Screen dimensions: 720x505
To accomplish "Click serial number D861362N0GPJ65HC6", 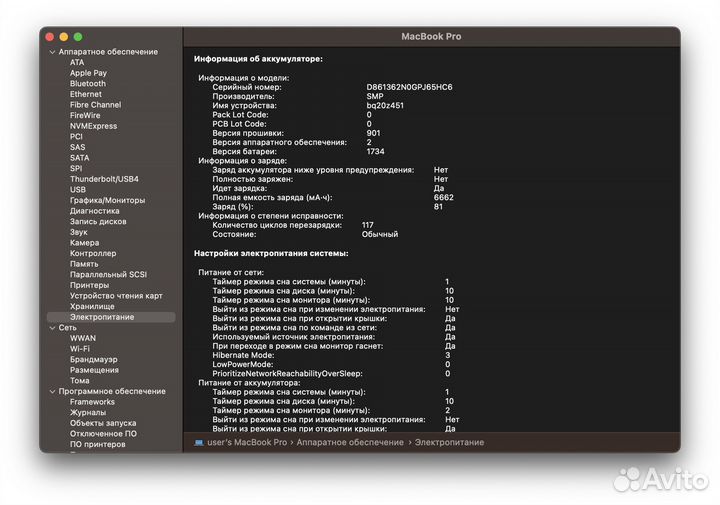I will click(x=409, y=87).
